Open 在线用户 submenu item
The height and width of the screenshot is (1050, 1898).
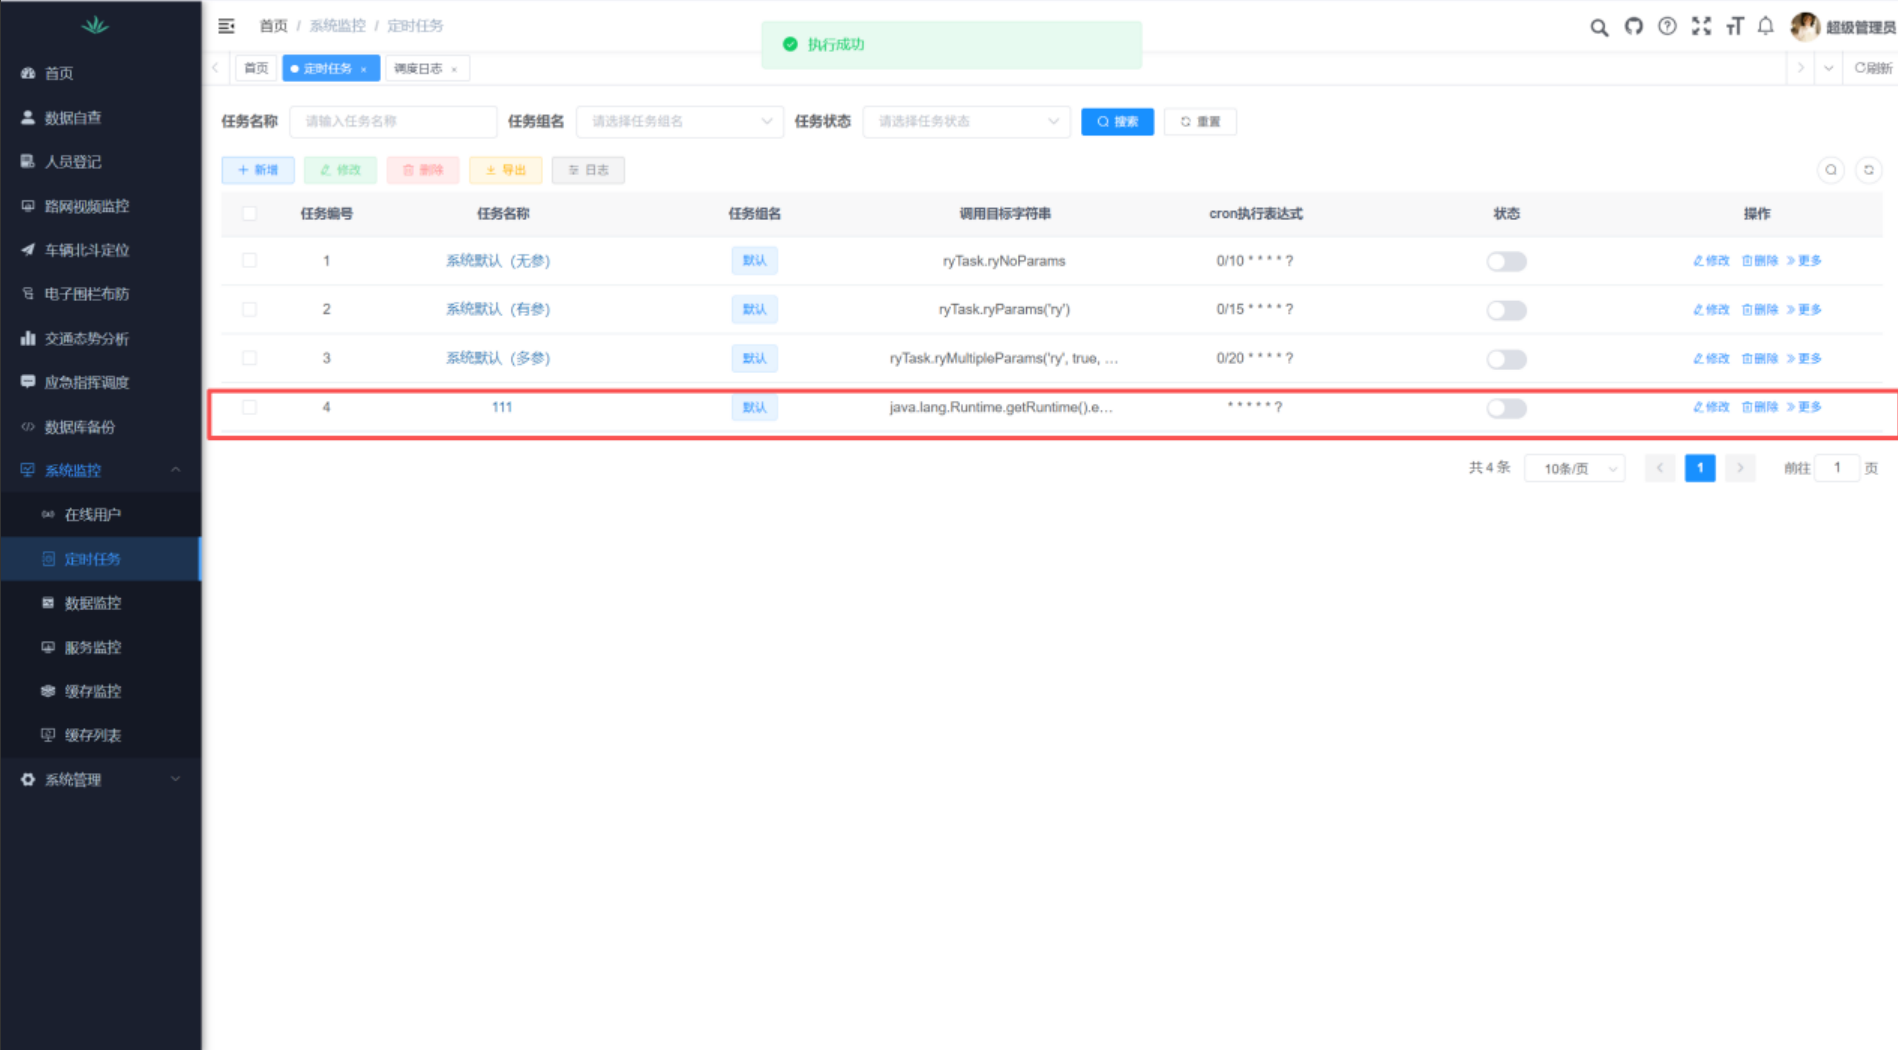coord(100,514)
